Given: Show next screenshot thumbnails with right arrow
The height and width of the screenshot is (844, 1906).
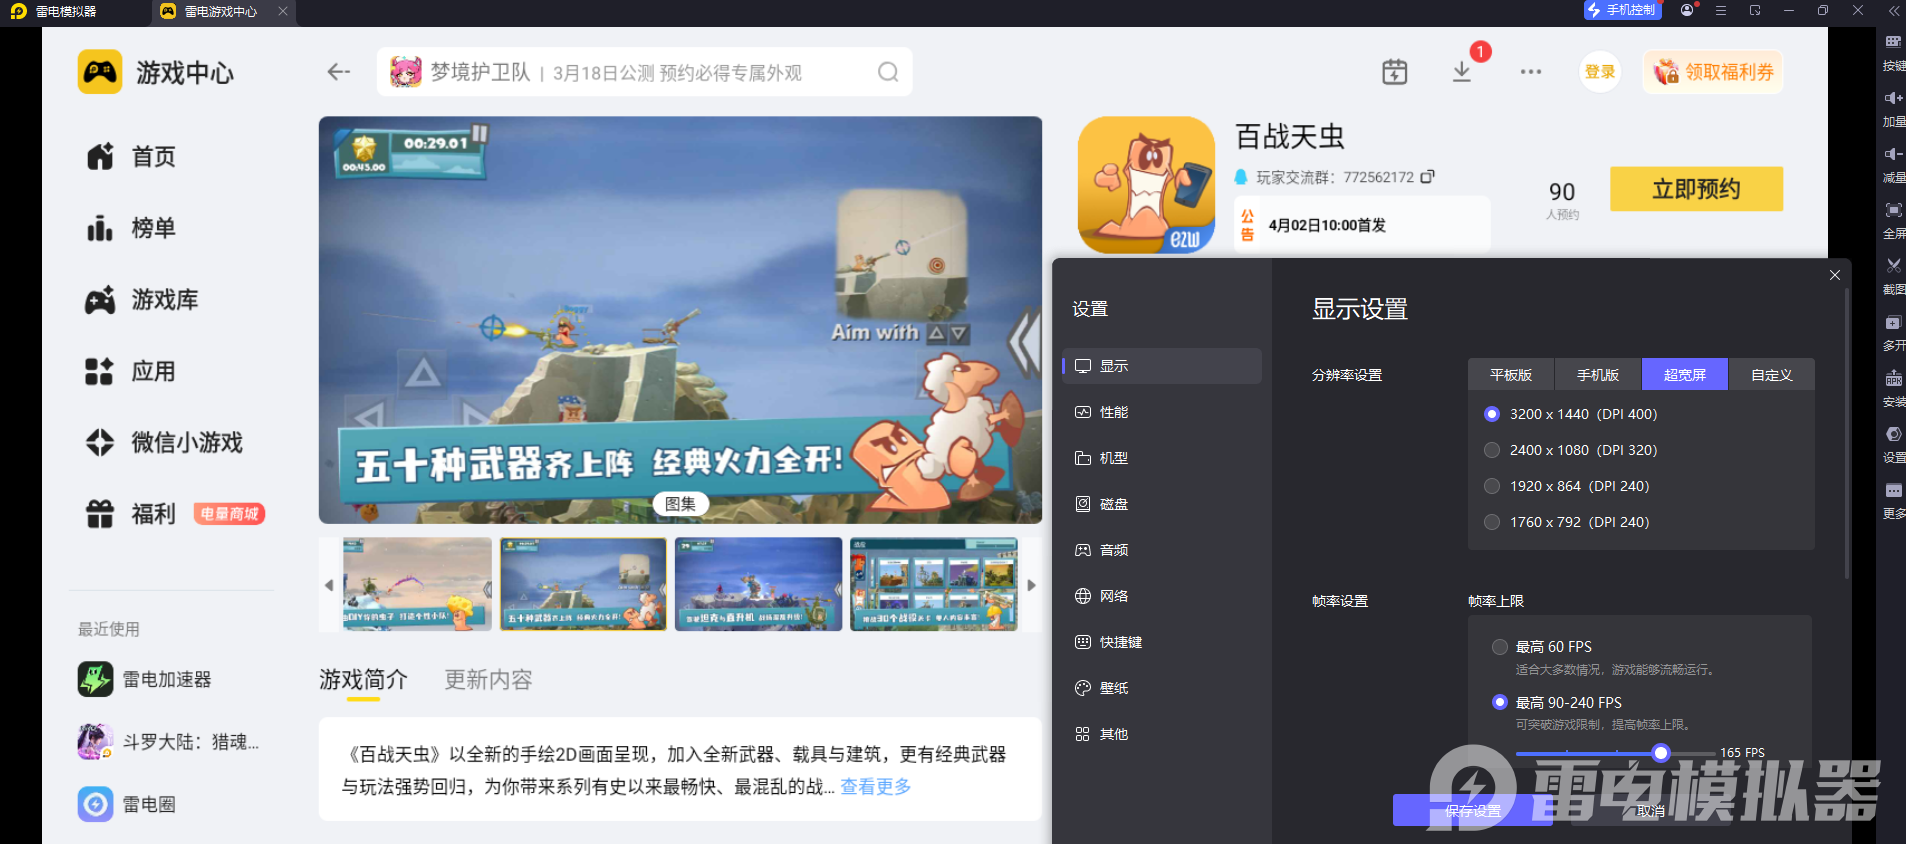Looking at the screenshot, I should pos(1031,585).
